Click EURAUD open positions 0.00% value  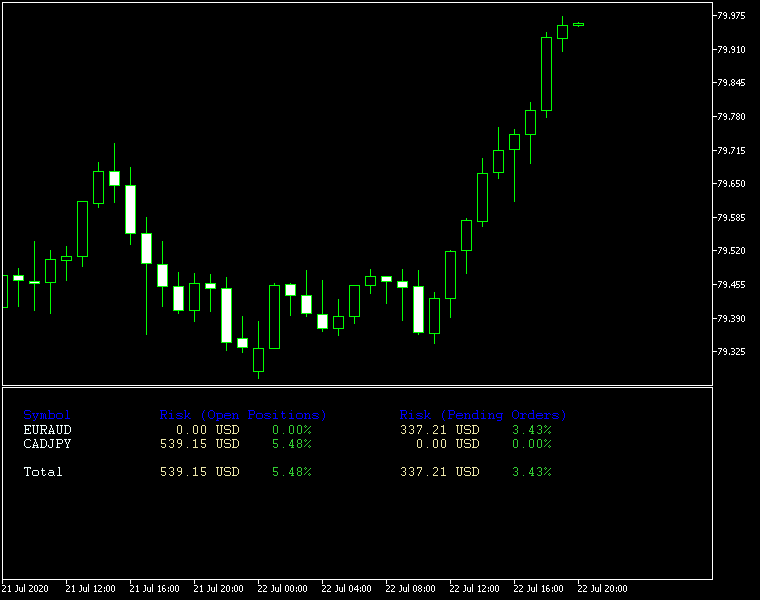(x=291, y=430)
